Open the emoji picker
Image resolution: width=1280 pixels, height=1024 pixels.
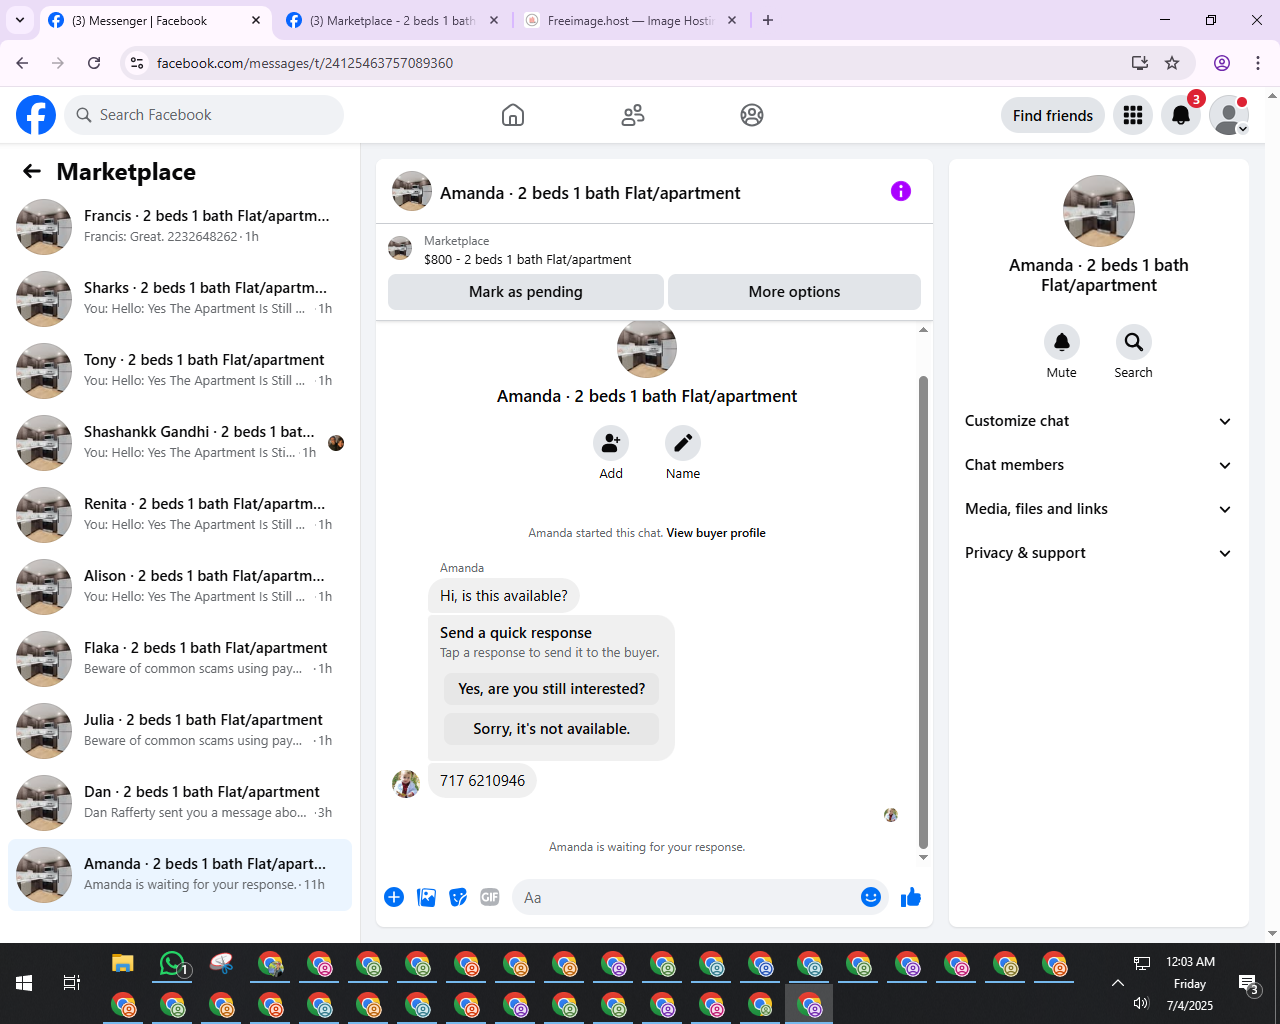(871, 897)
